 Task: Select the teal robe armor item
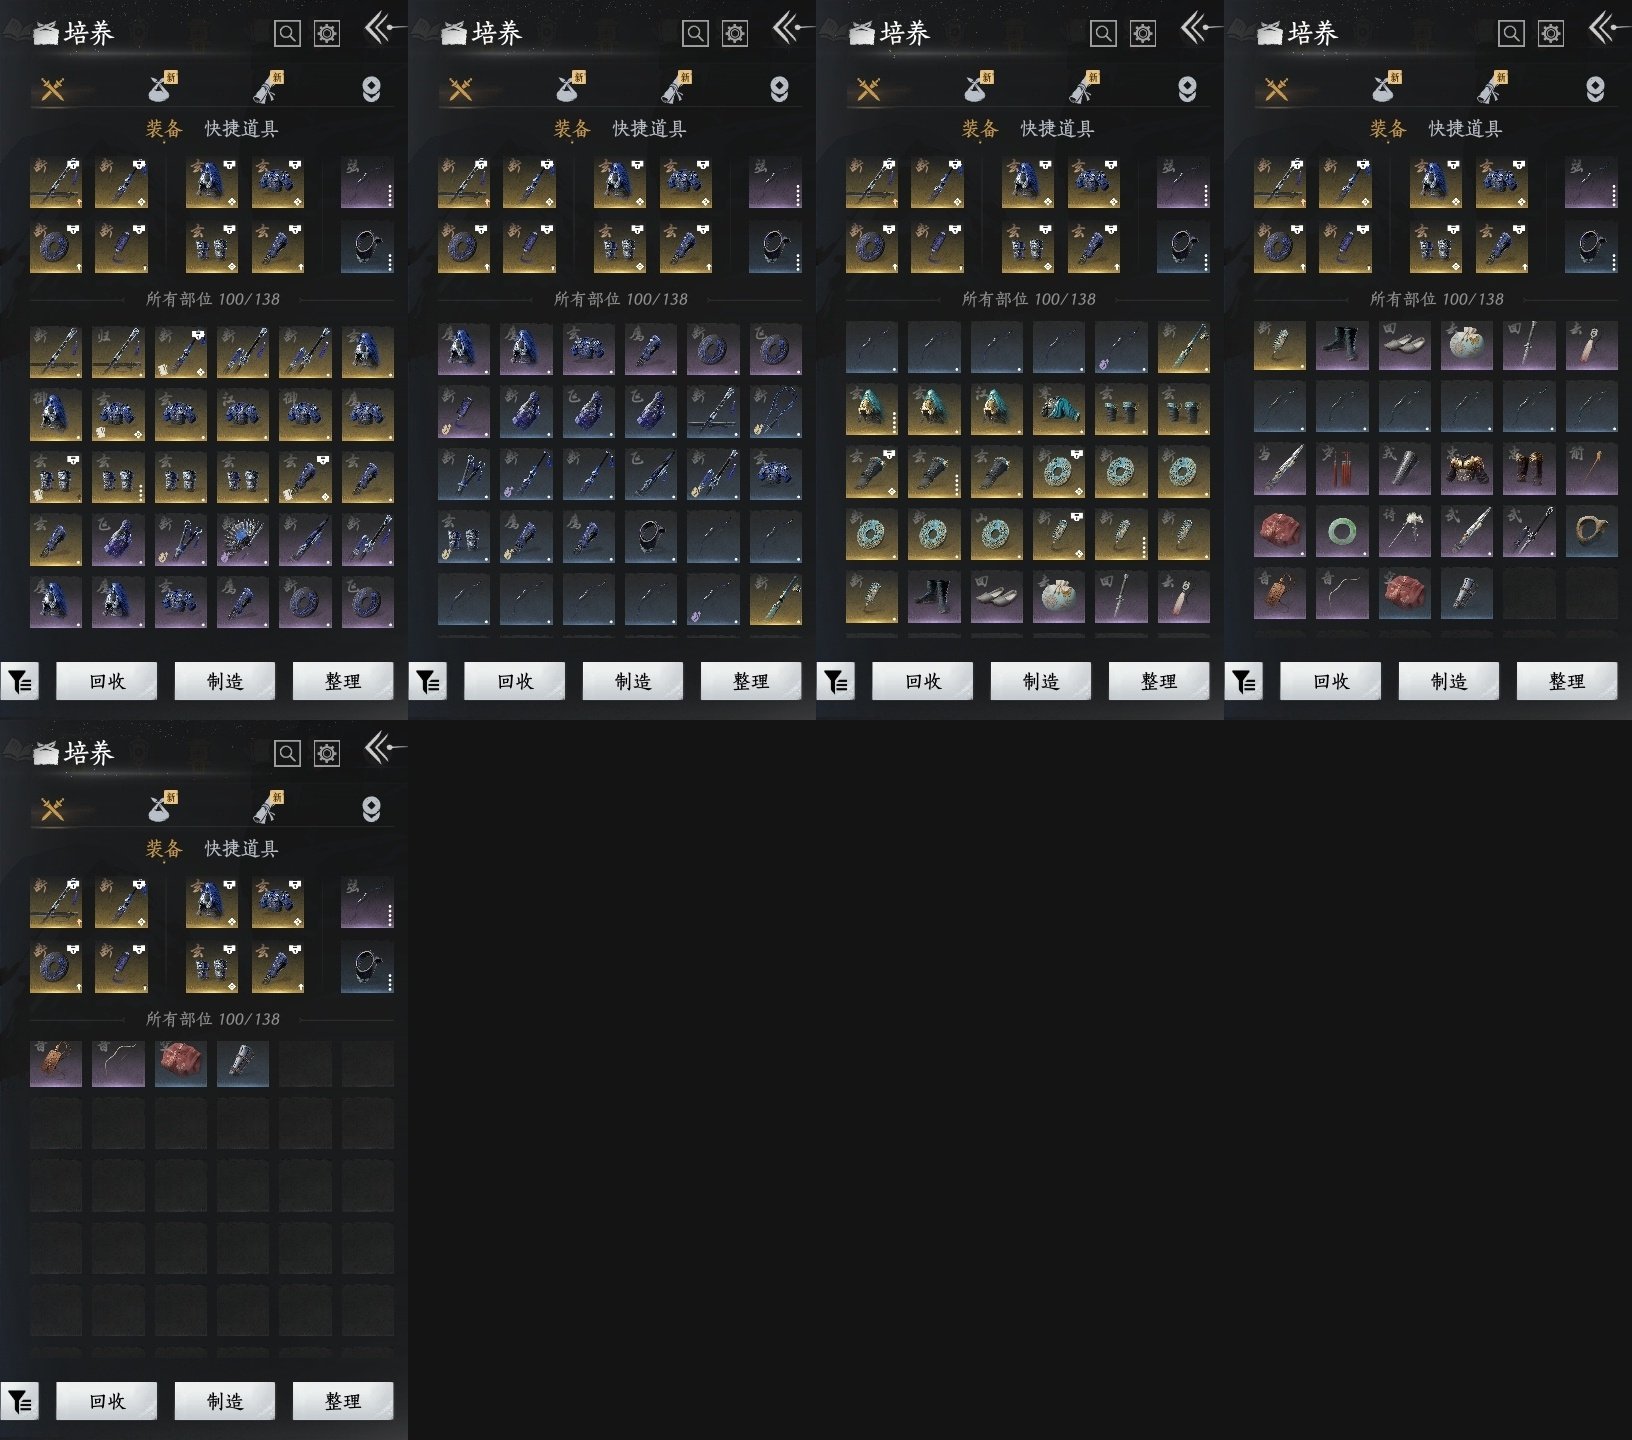pyautogui.click(x=1058, y=408)
